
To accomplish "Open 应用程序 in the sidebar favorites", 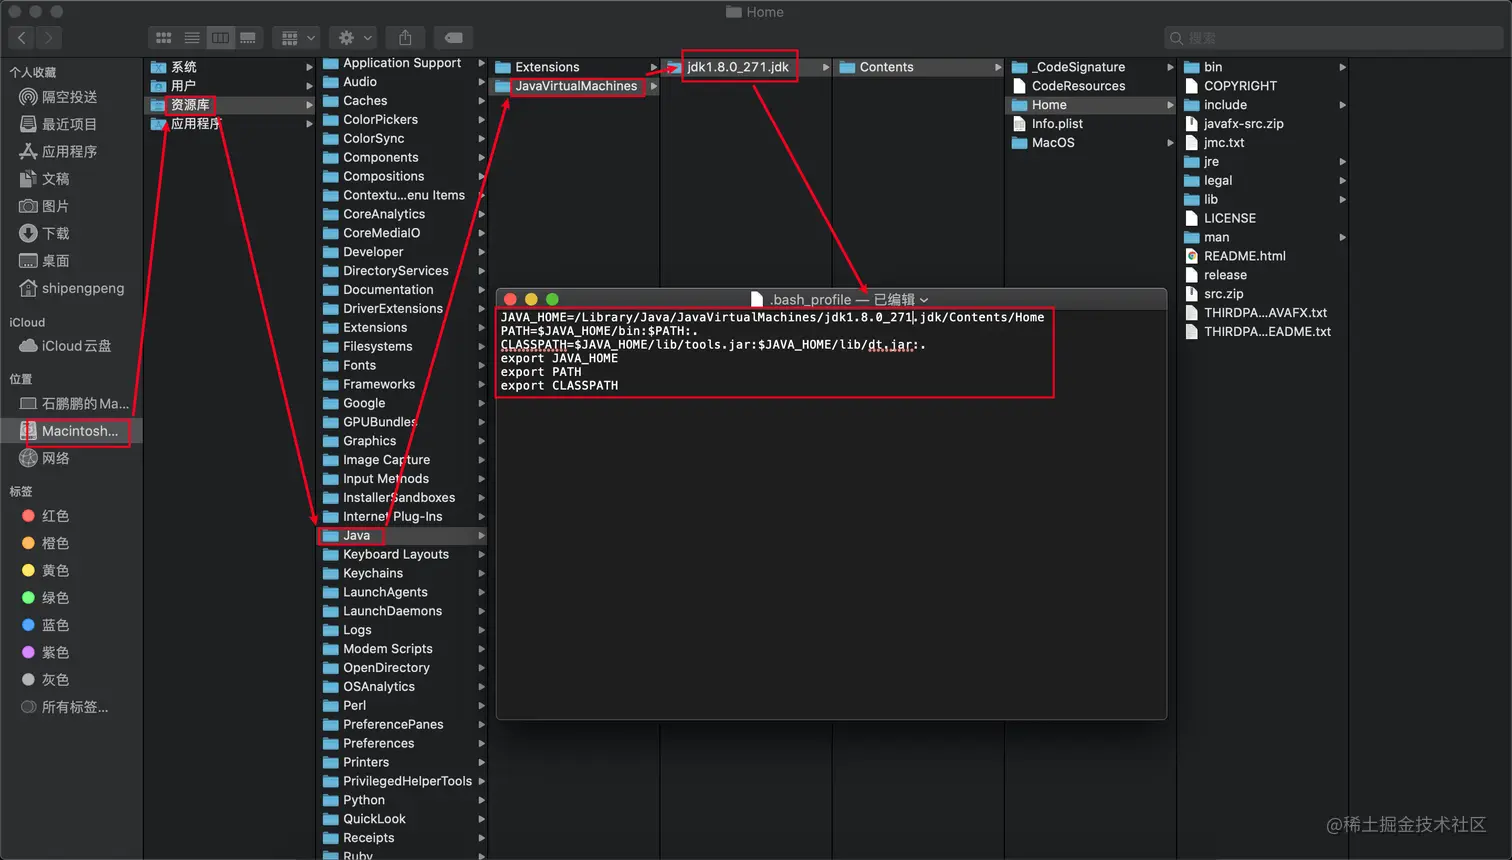I will tap(70, 151).
